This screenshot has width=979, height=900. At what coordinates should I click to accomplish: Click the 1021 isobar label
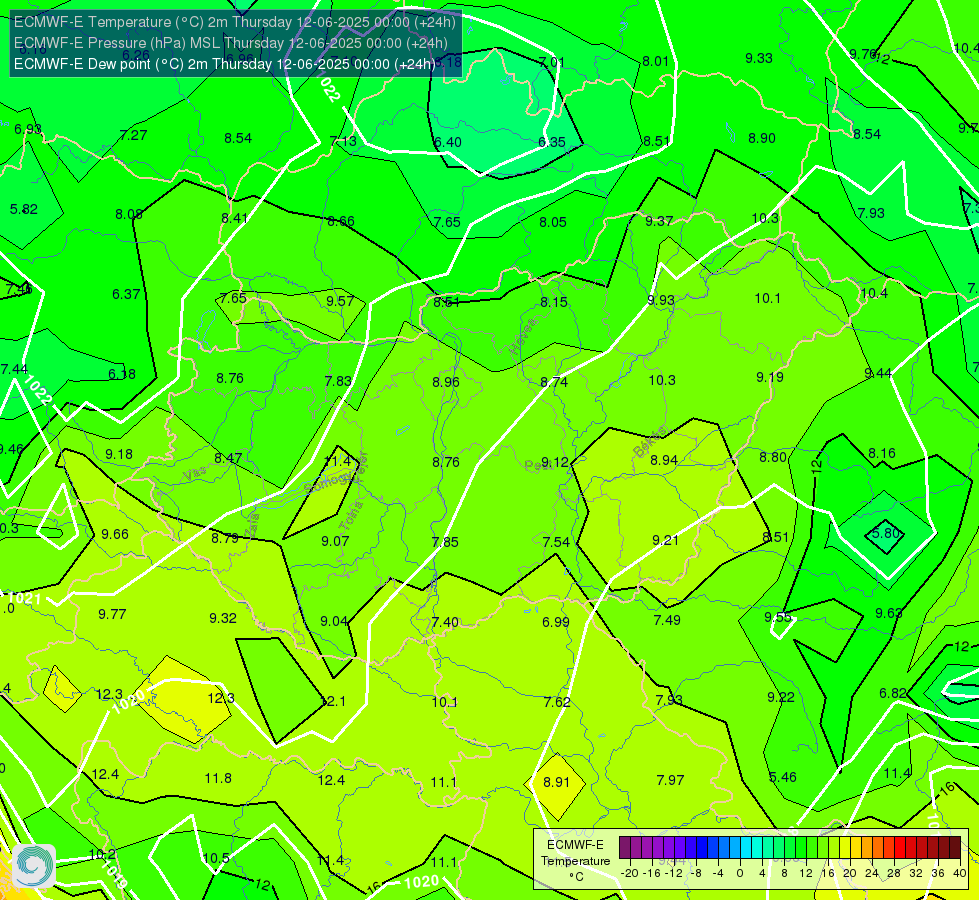(25, 598)
